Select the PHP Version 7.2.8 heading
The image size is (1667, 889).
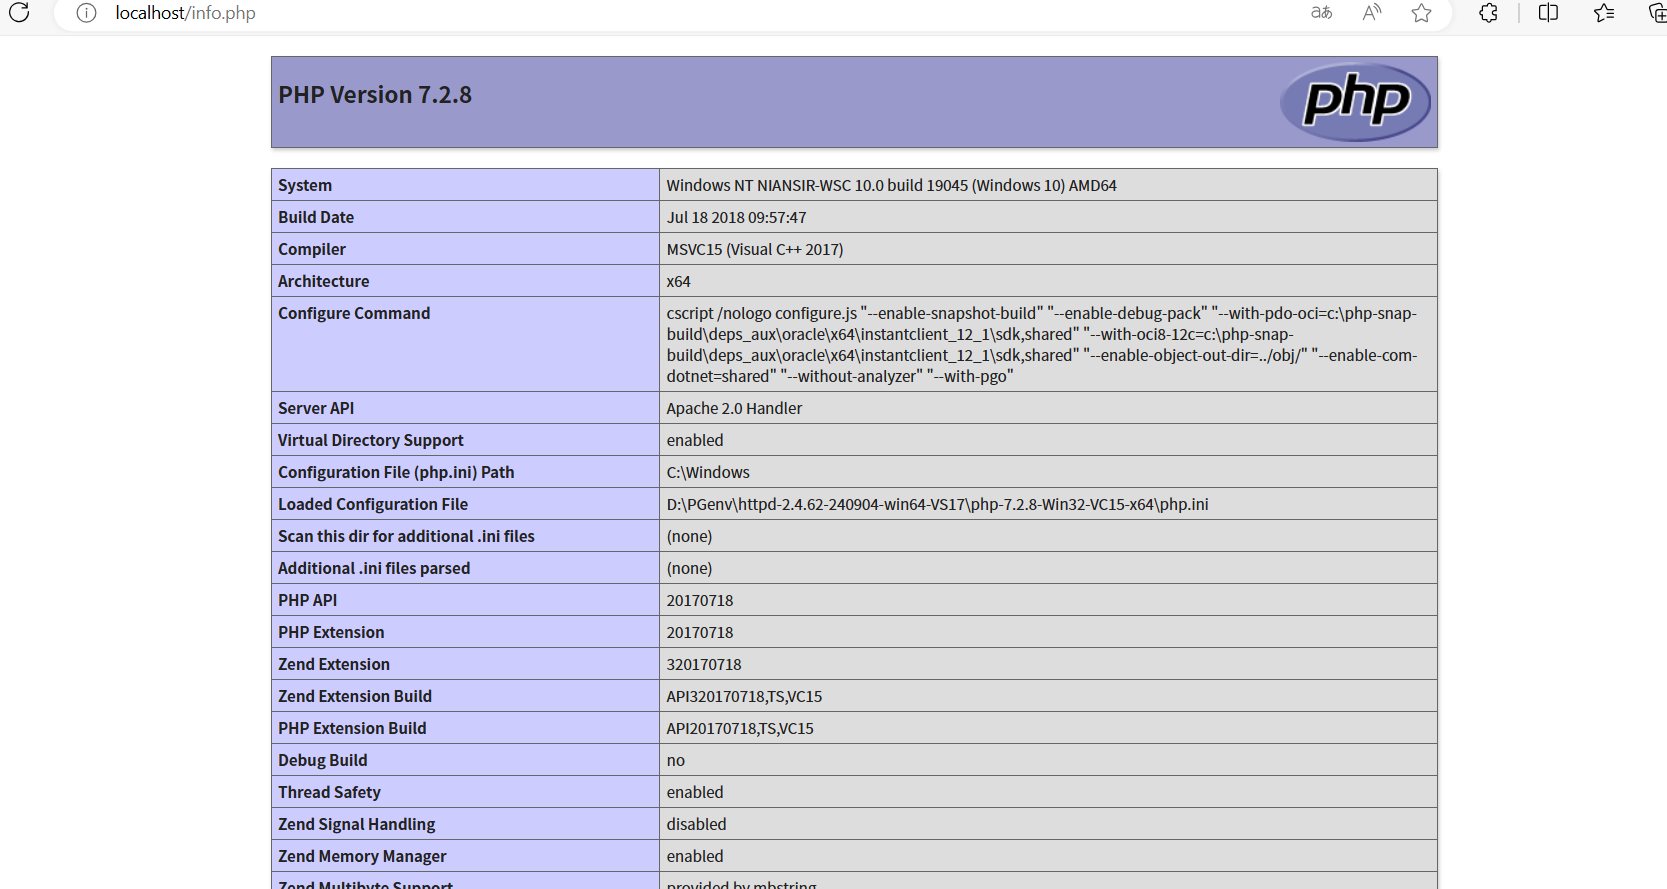click(375, 95)
